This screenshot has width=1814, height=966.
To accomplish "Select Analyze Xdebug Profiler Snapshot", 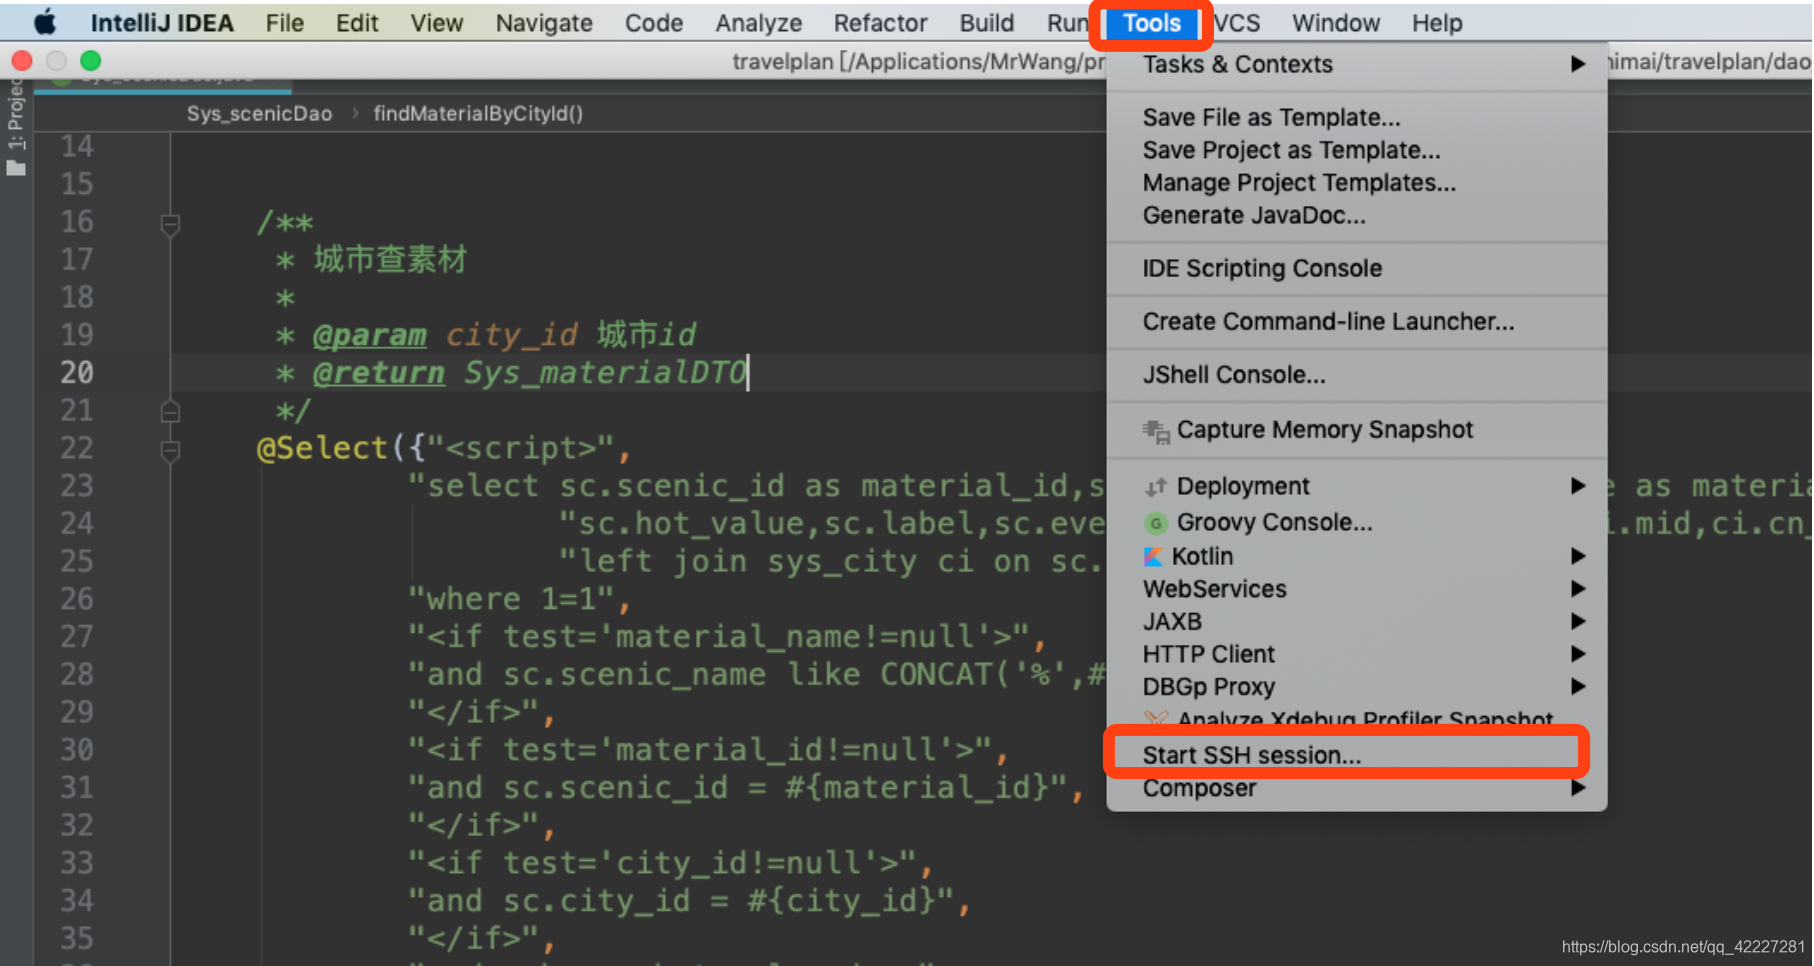I will coord(1357,718).
